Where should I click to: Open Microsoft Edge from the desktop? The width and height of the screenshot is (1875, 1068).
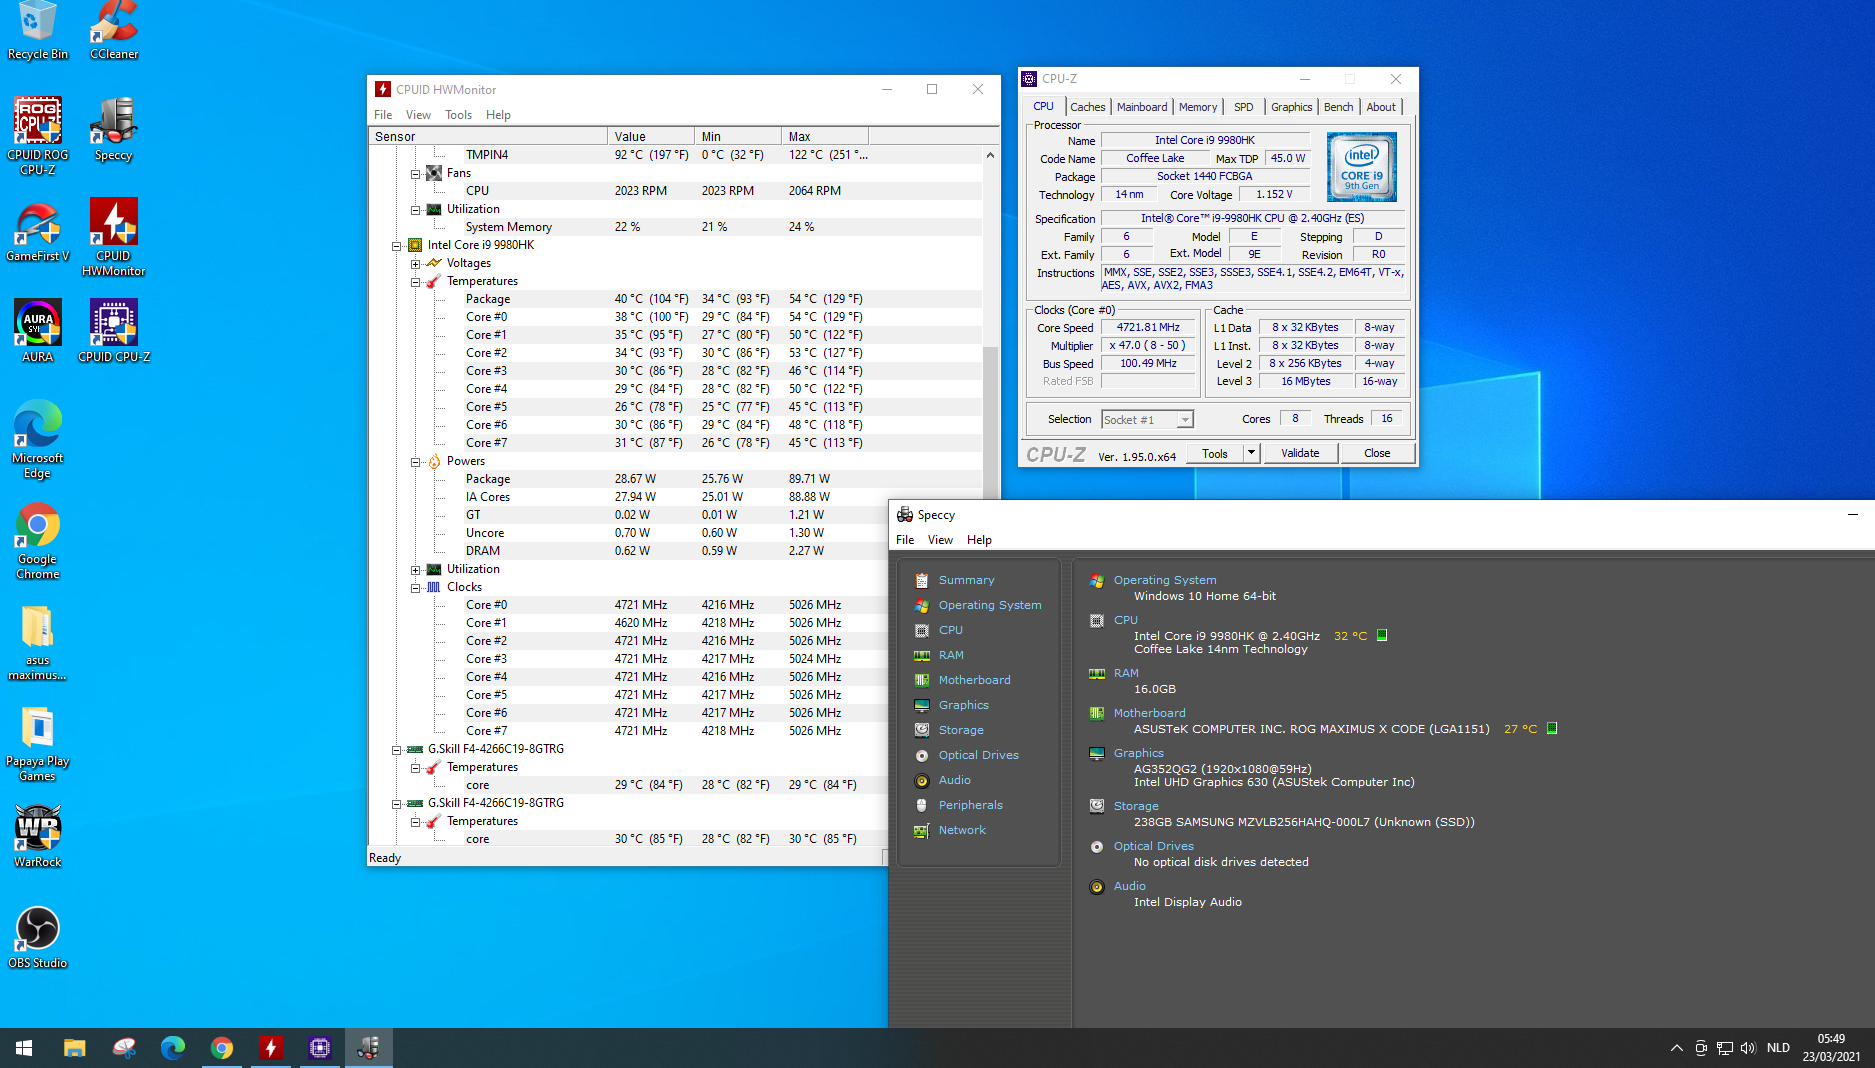coord(38,440)
